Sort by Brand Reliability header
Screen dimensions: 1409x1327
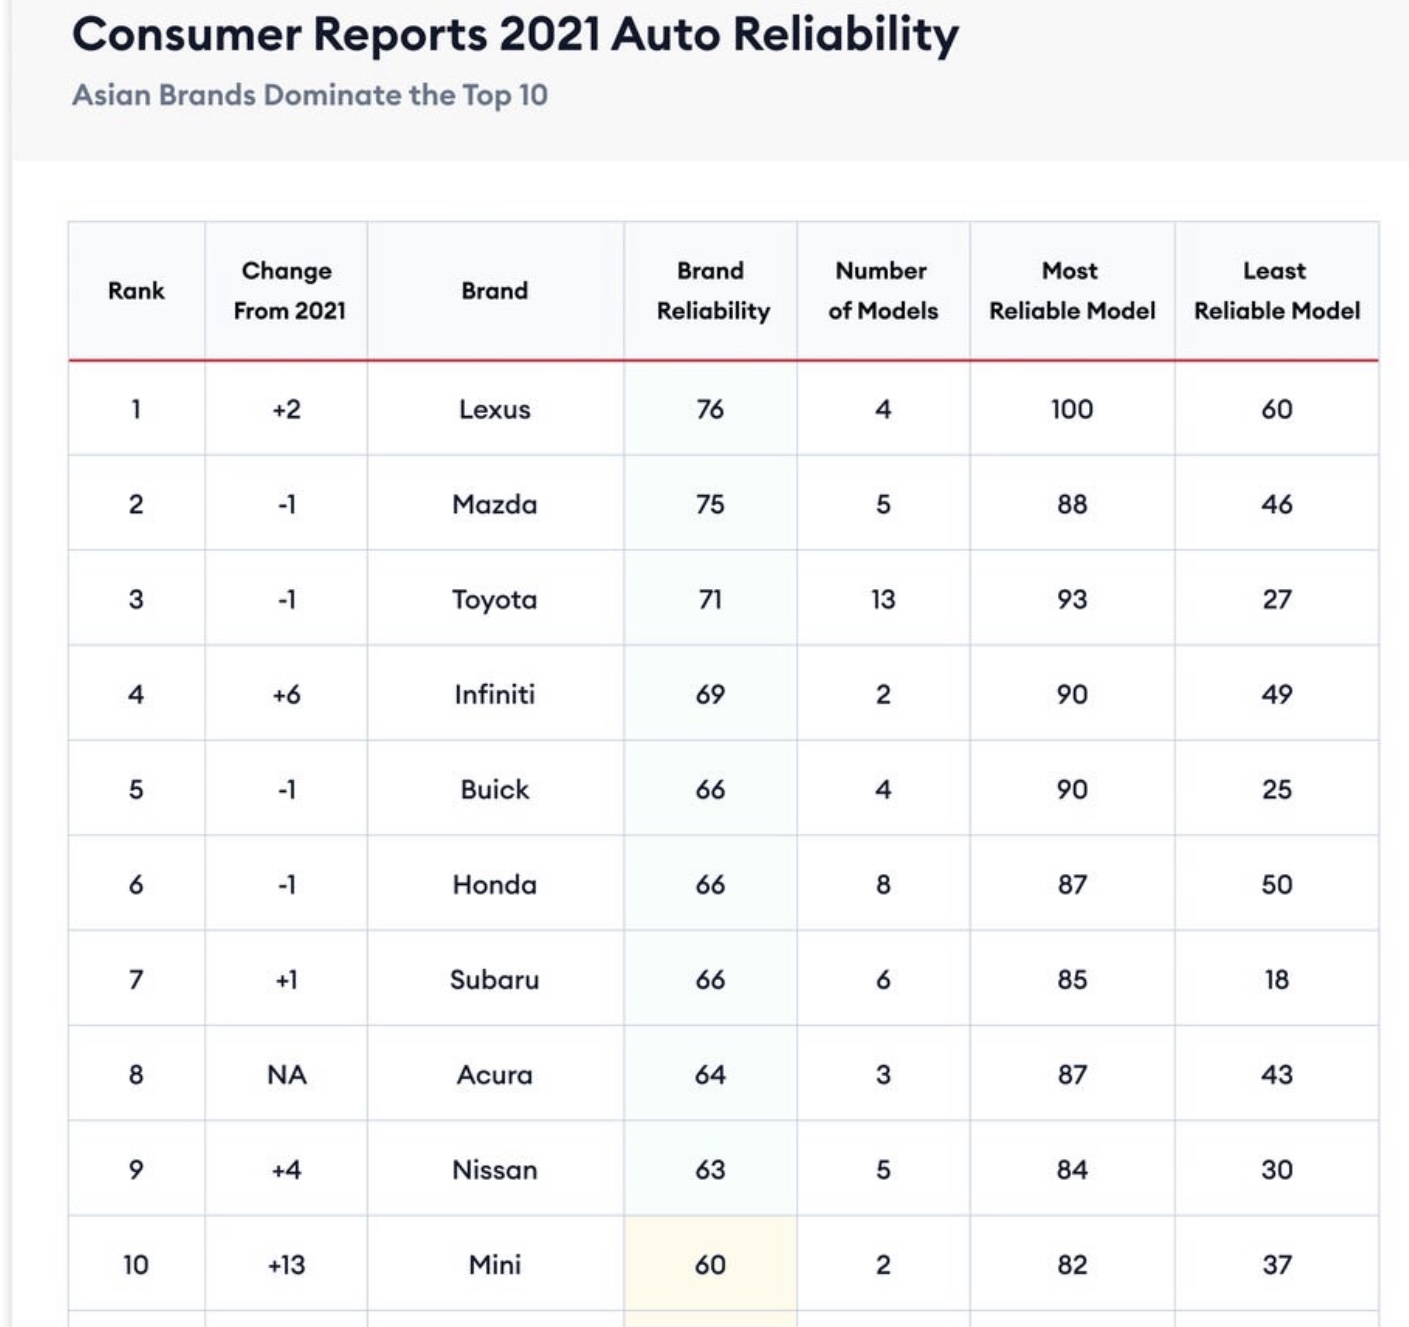tap(712, 291)
